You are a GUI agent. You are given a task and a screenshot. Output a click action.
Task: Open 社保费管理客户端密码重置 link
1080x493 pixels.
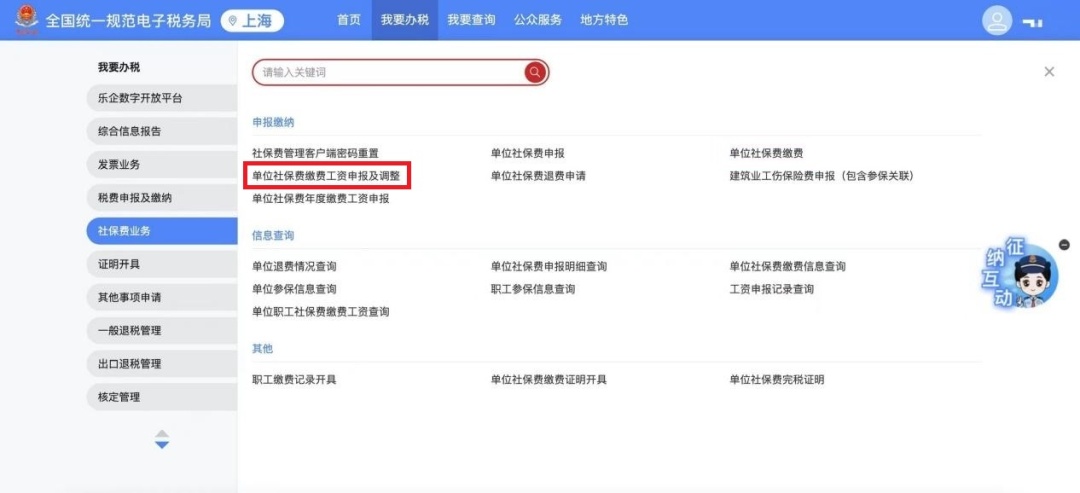[x=315, y=153]
